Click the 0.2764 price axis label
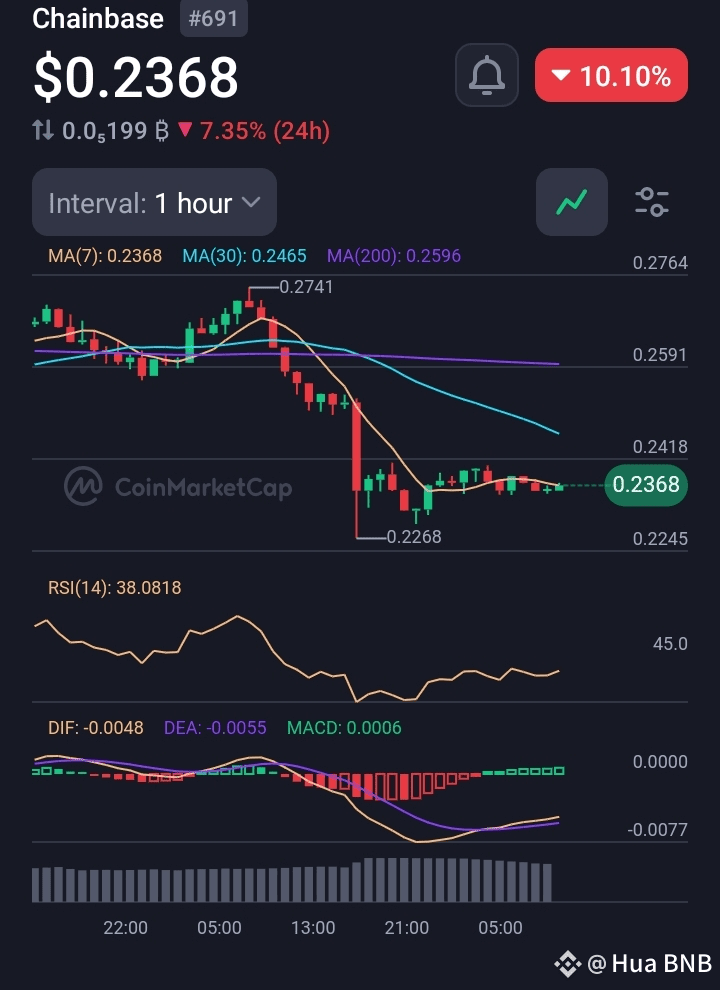Image resolution: width=720 pixels, height=990 pixels. point(660,263)
